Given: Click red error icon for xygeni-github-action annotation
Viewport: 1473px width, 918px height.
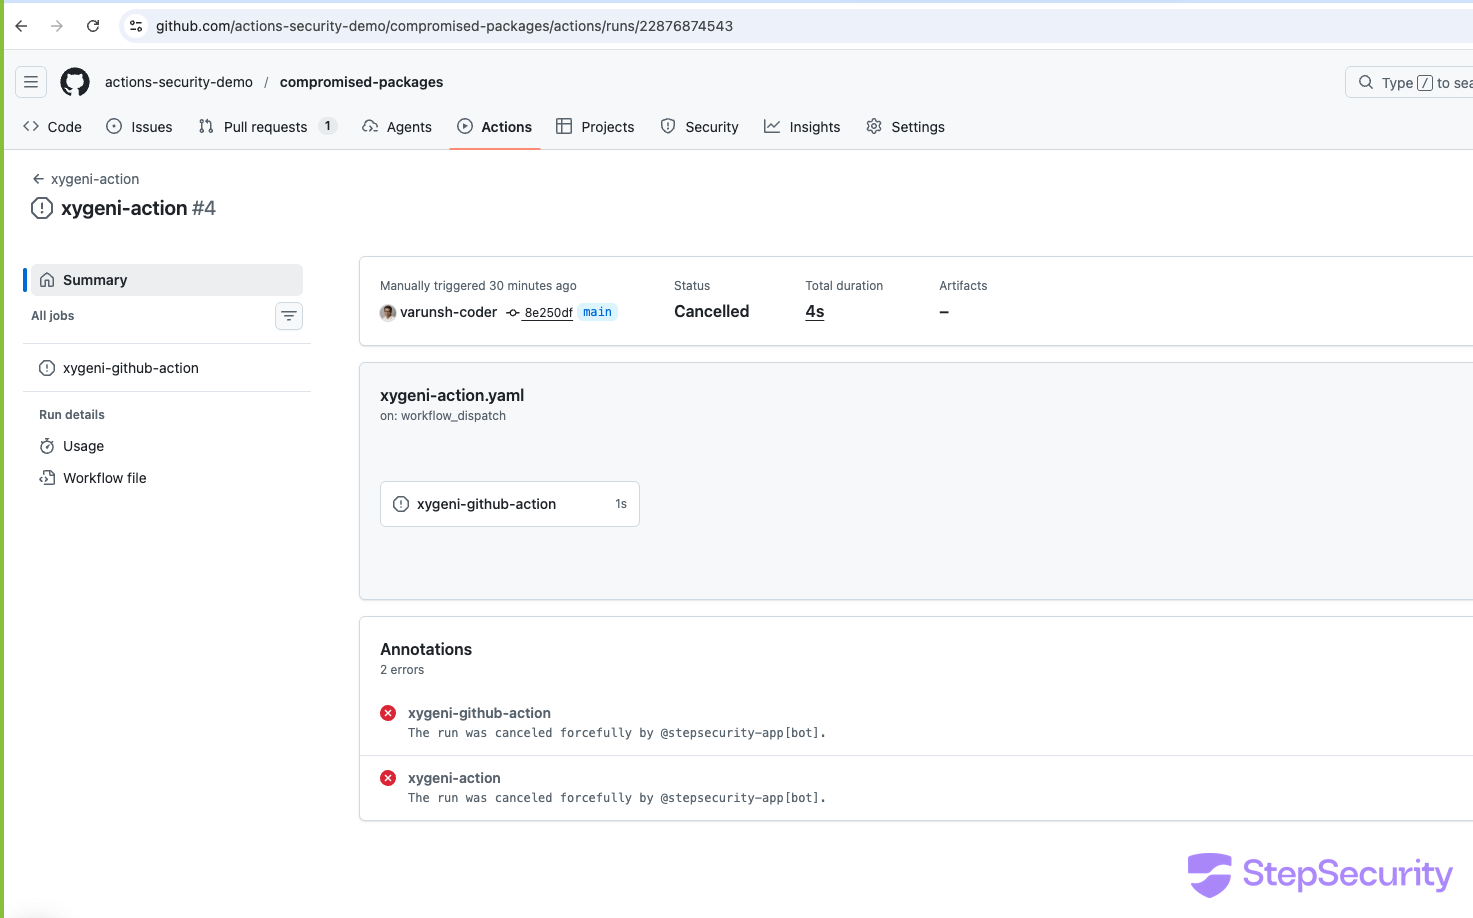Looking at the screenshot, I should (388, 713).
